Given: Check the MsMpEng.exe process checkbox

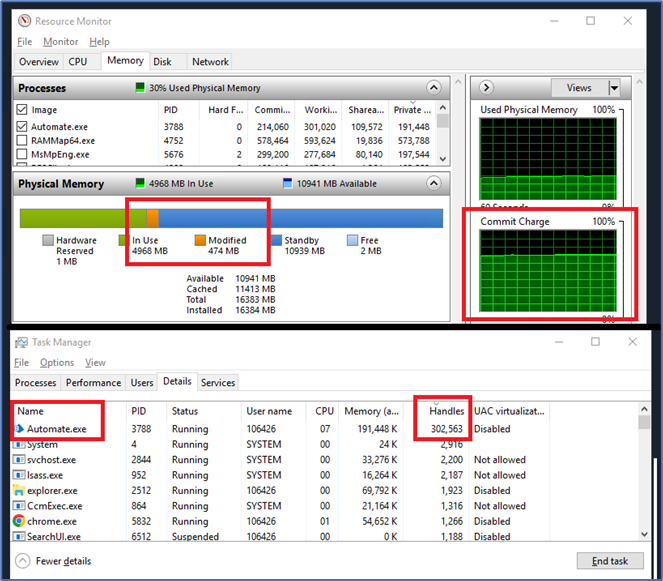Looking at the screenshot, I should pos(22,154).
